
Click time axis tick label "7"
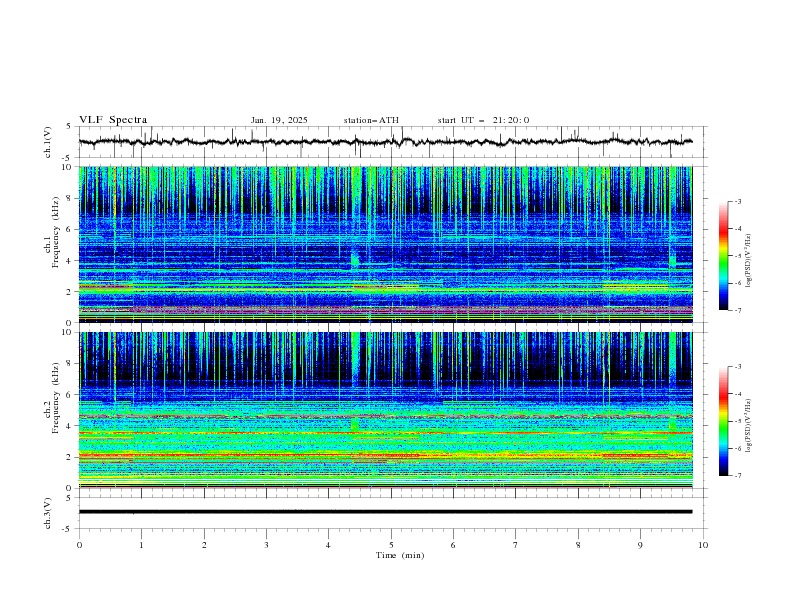pyautogui.click(x=516, y=545)
